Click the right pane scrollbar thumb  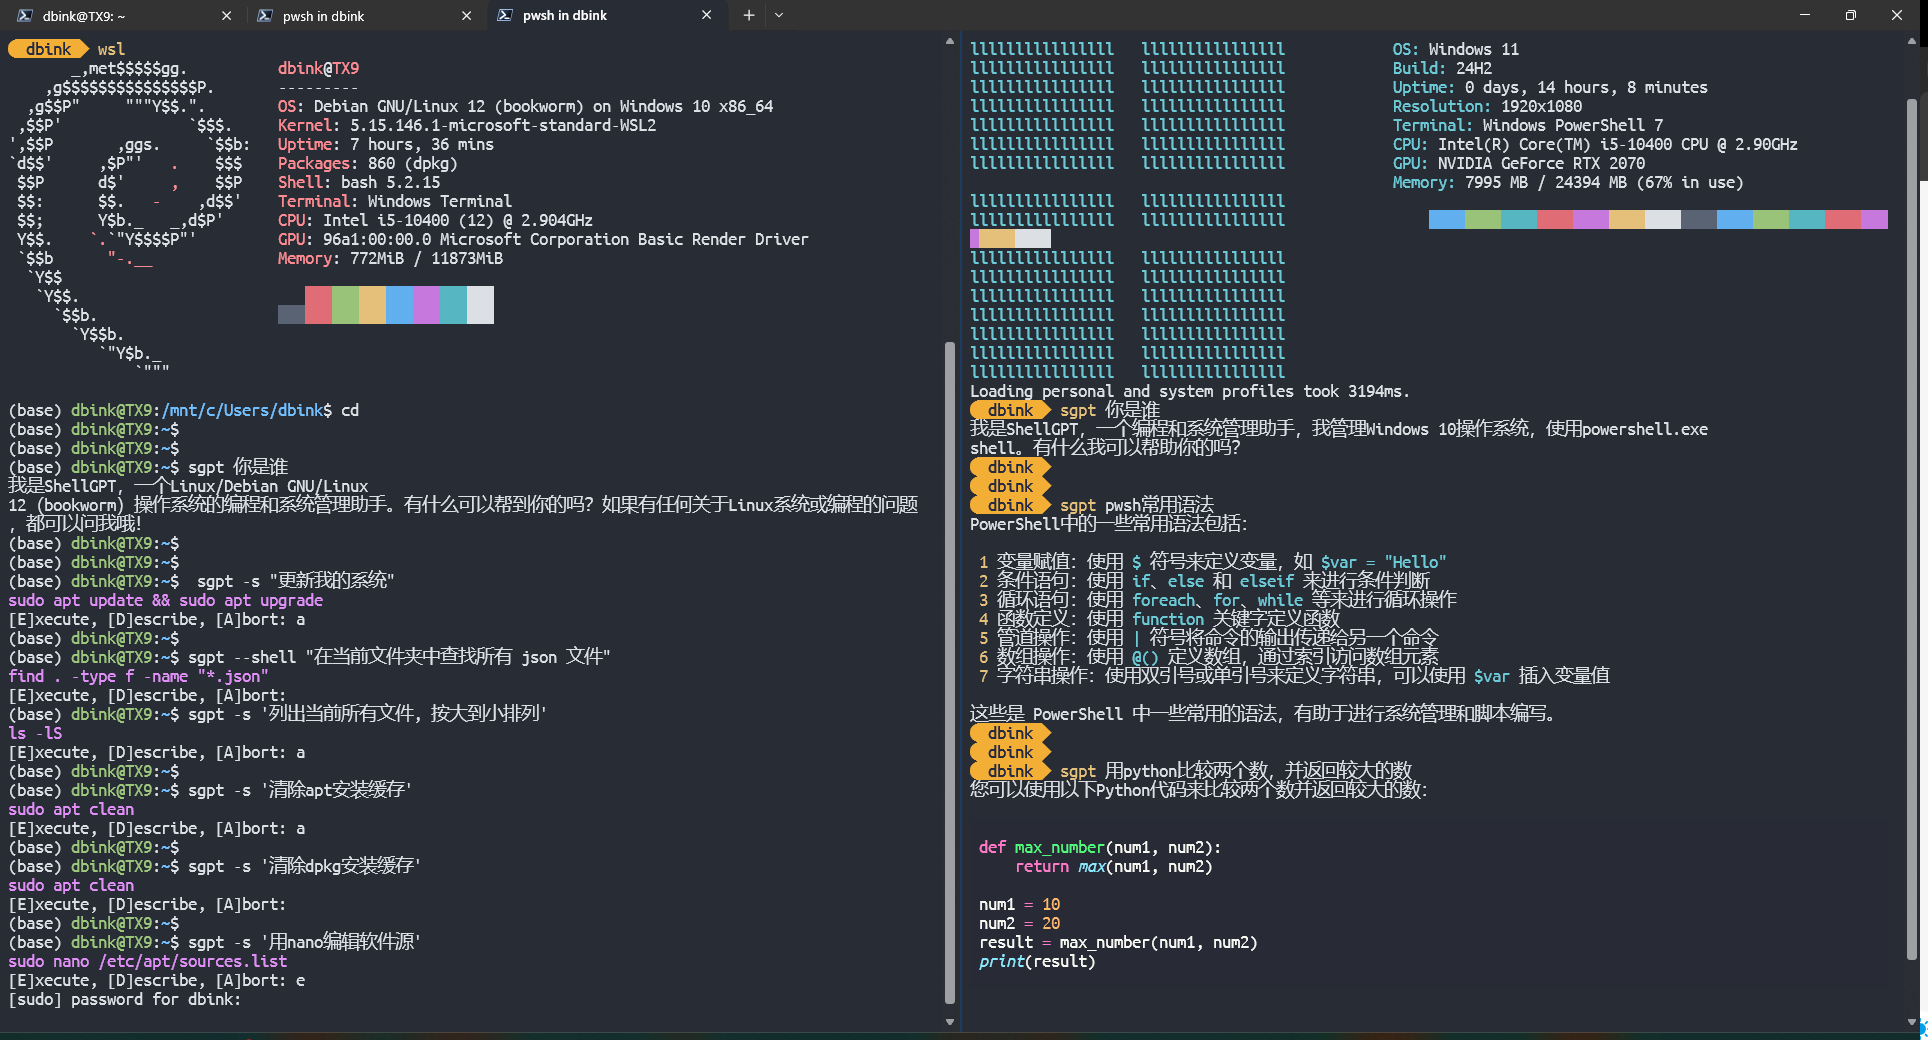1911,530
